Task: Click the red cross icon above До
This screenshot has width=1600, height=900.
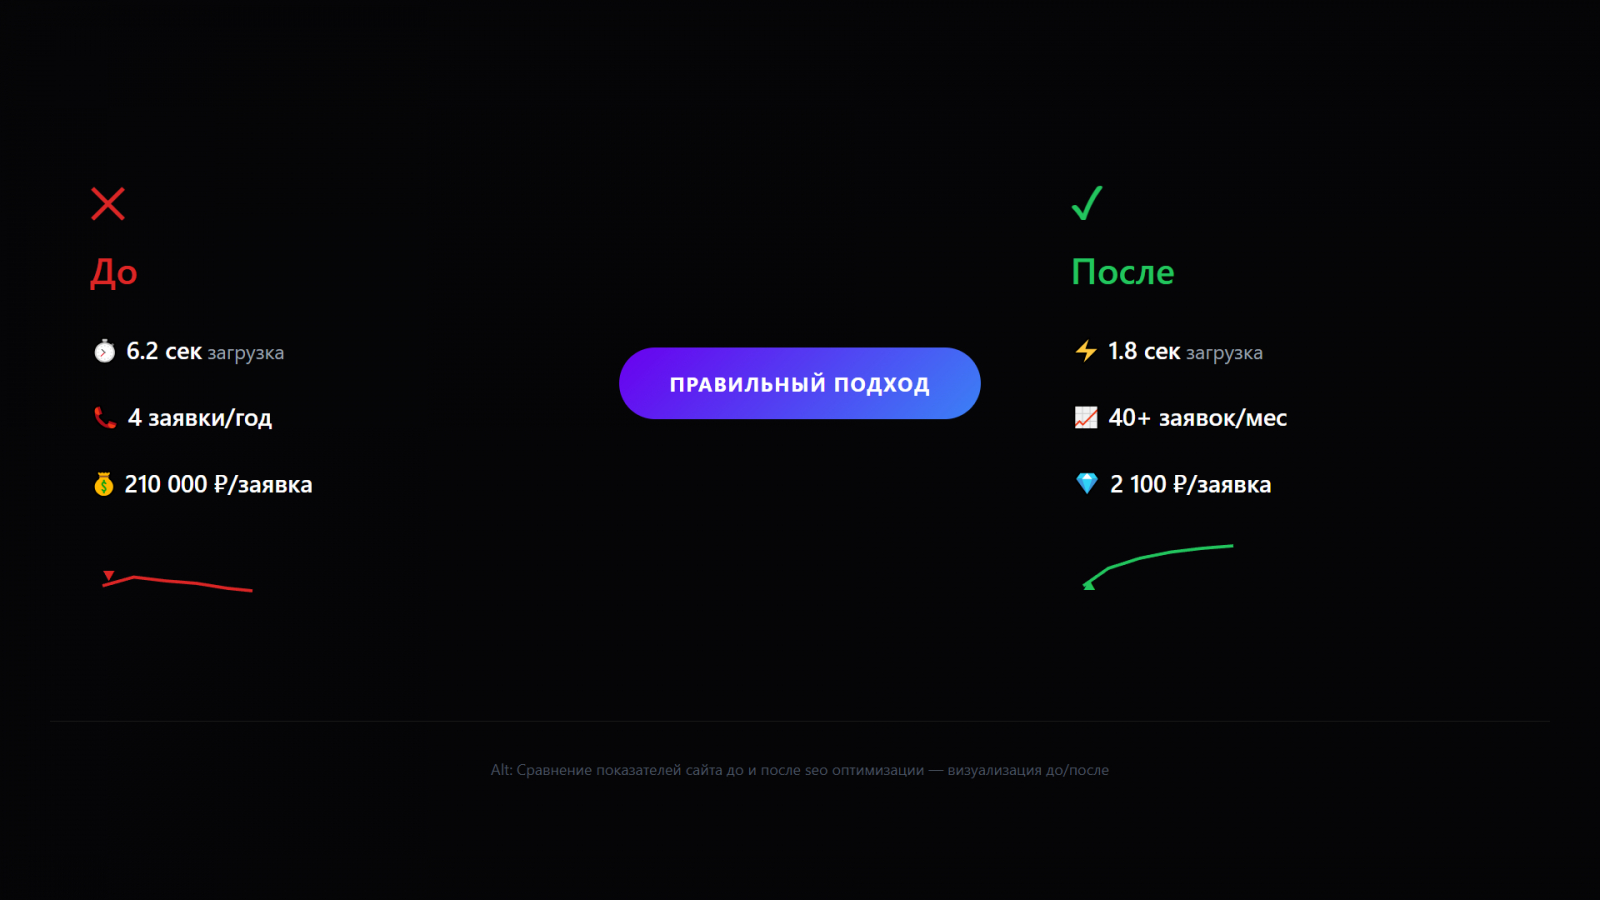Action: pos(108,204)
